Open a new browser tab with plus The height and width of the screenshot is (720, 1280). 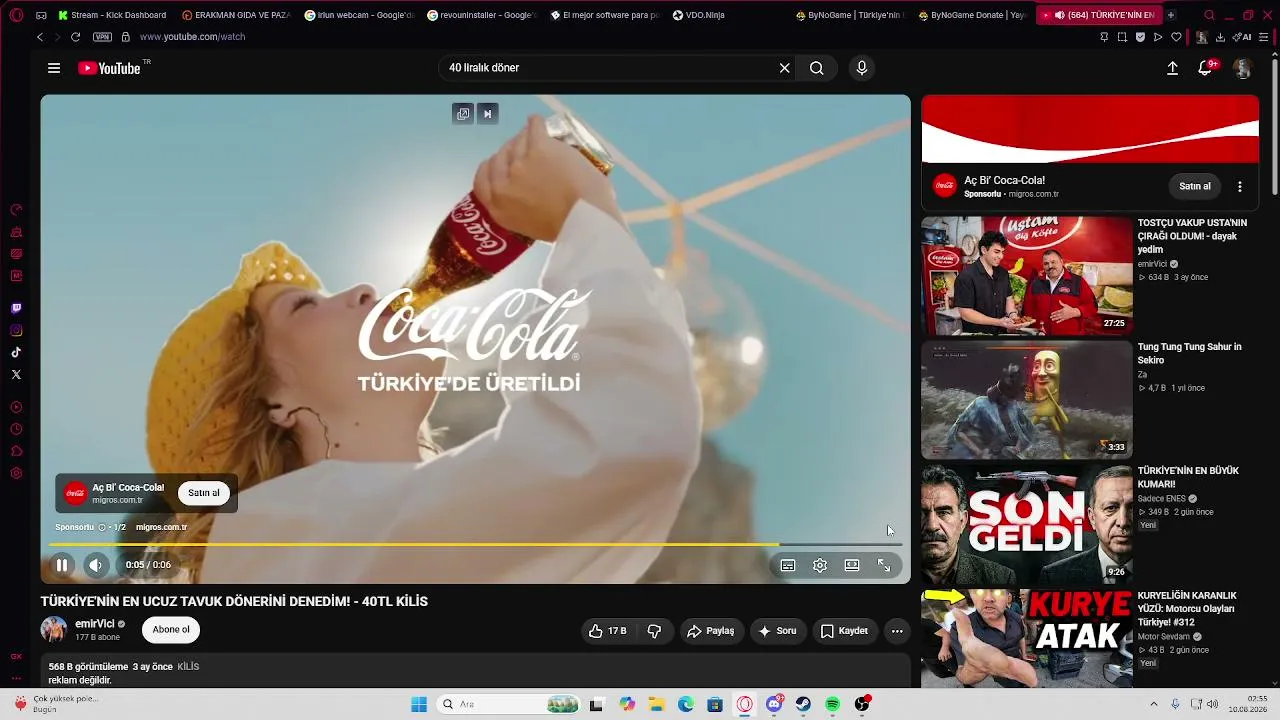(1171, 15)
